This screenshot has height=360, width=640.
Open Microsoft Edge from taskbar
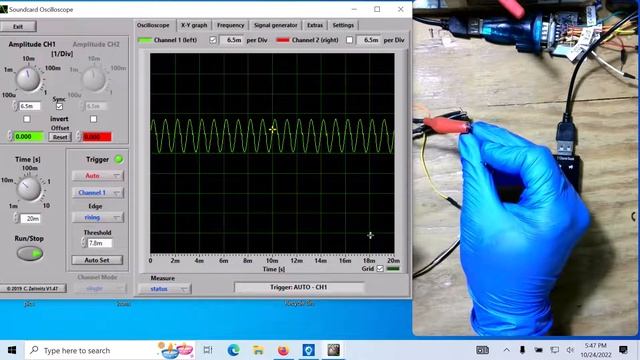233,350
